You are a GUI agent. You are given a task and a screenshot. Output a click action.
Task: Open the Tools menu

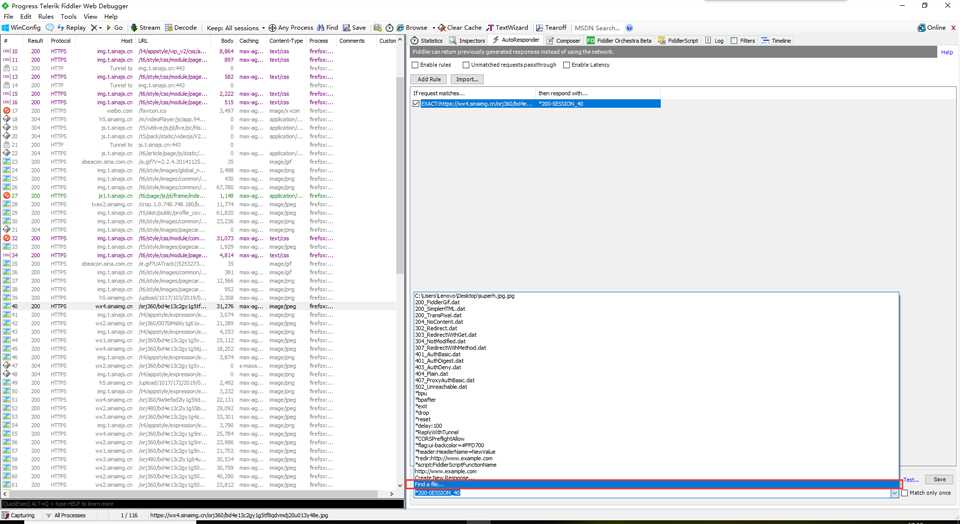click(69, 17)
